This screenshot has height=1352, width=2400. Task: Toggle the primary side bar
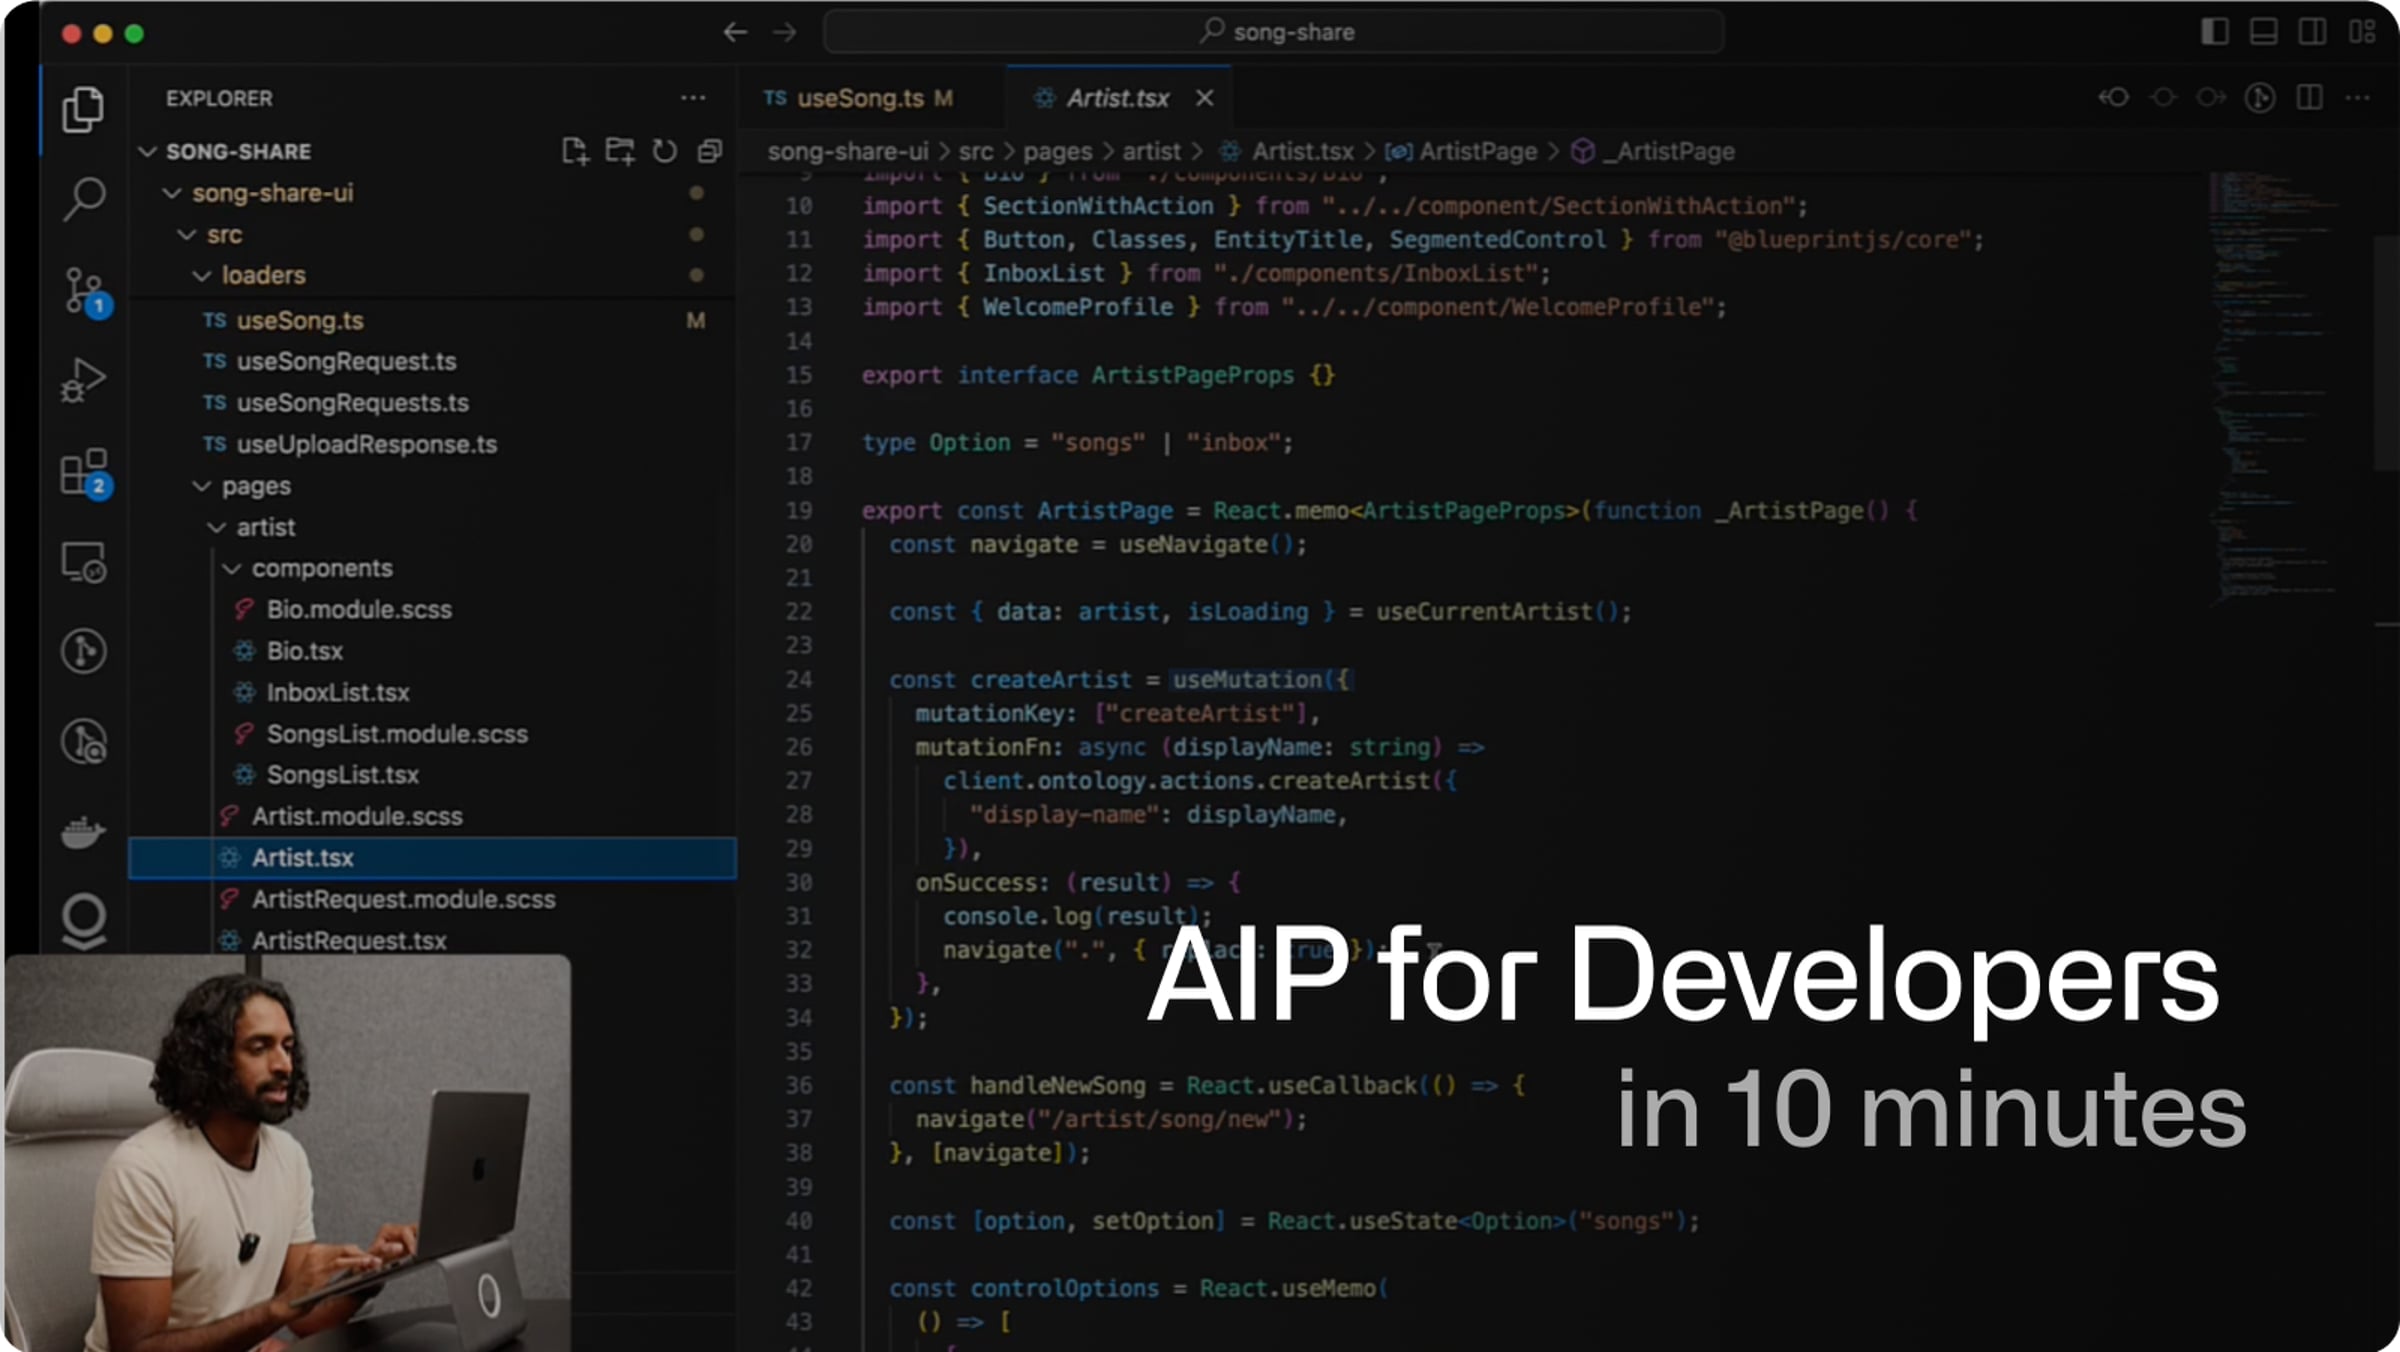click(x=2215, y=32)
